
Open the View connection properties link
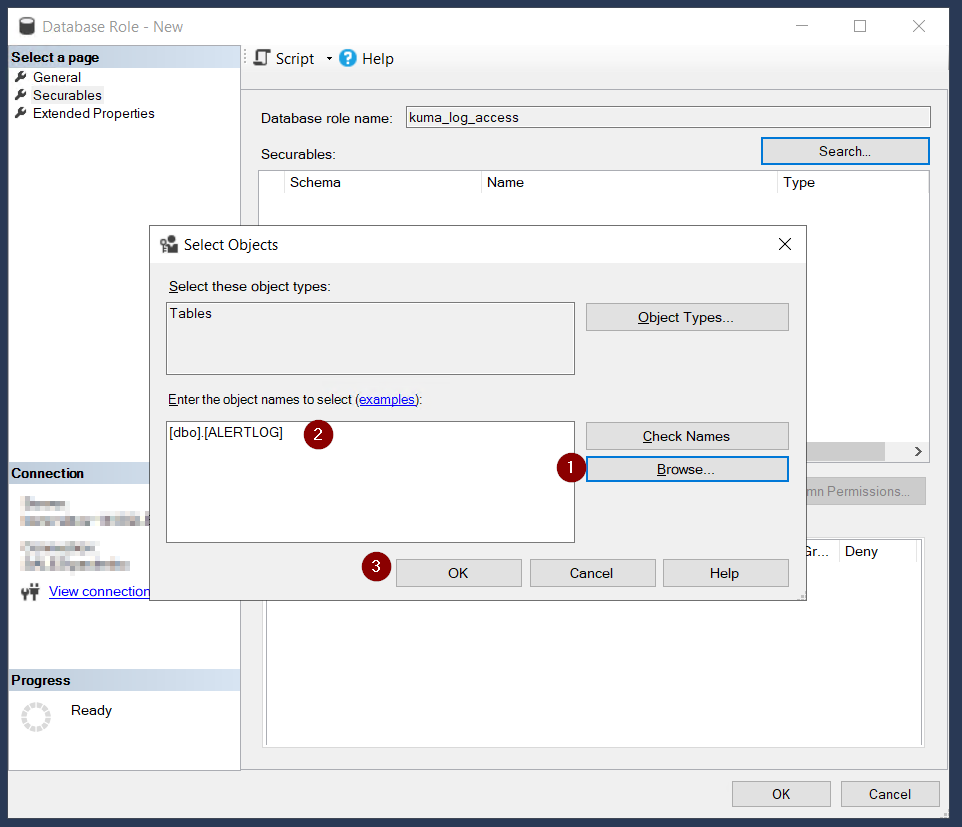coord(99,591)
